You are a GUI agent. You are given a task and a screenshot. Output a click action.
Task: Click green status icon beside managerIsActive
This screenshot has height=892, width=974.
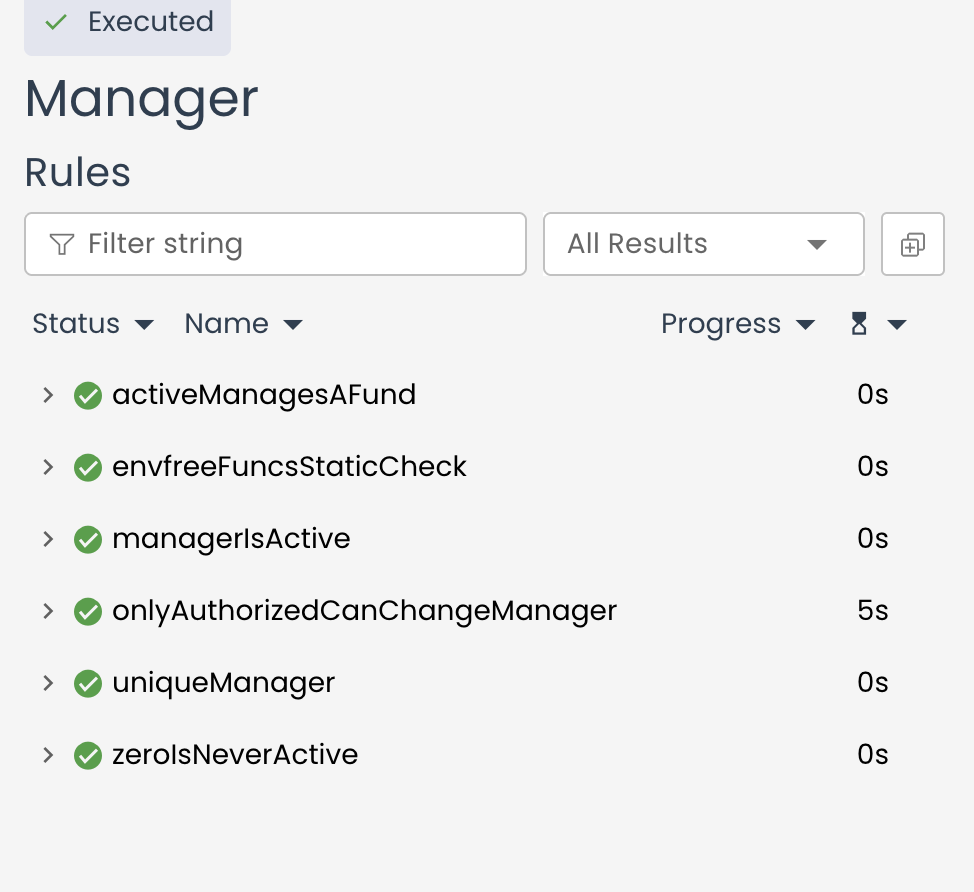[x=88, y=540]
